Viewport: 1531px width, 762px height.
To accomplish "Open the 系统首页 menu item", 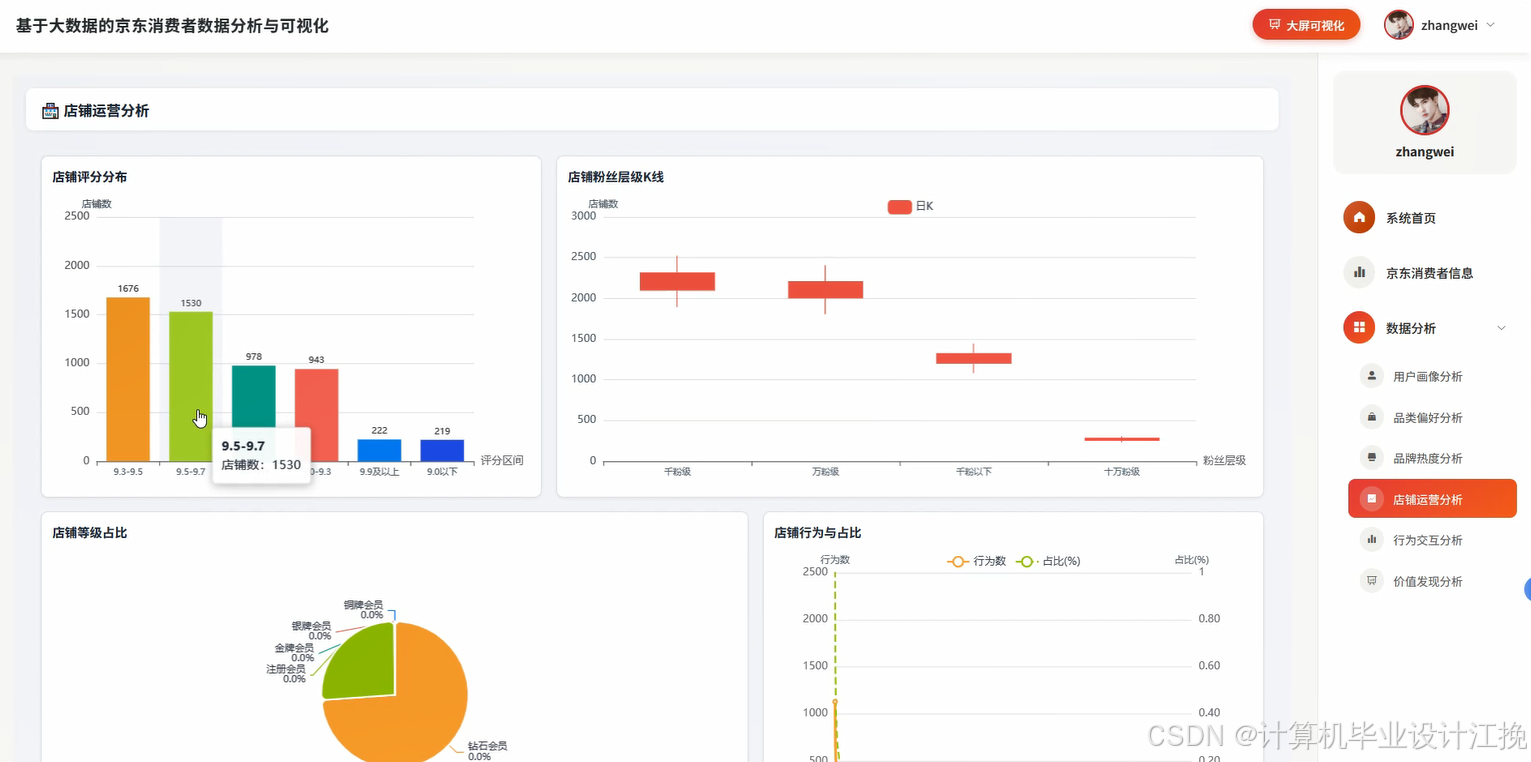I will point(1425,218).
